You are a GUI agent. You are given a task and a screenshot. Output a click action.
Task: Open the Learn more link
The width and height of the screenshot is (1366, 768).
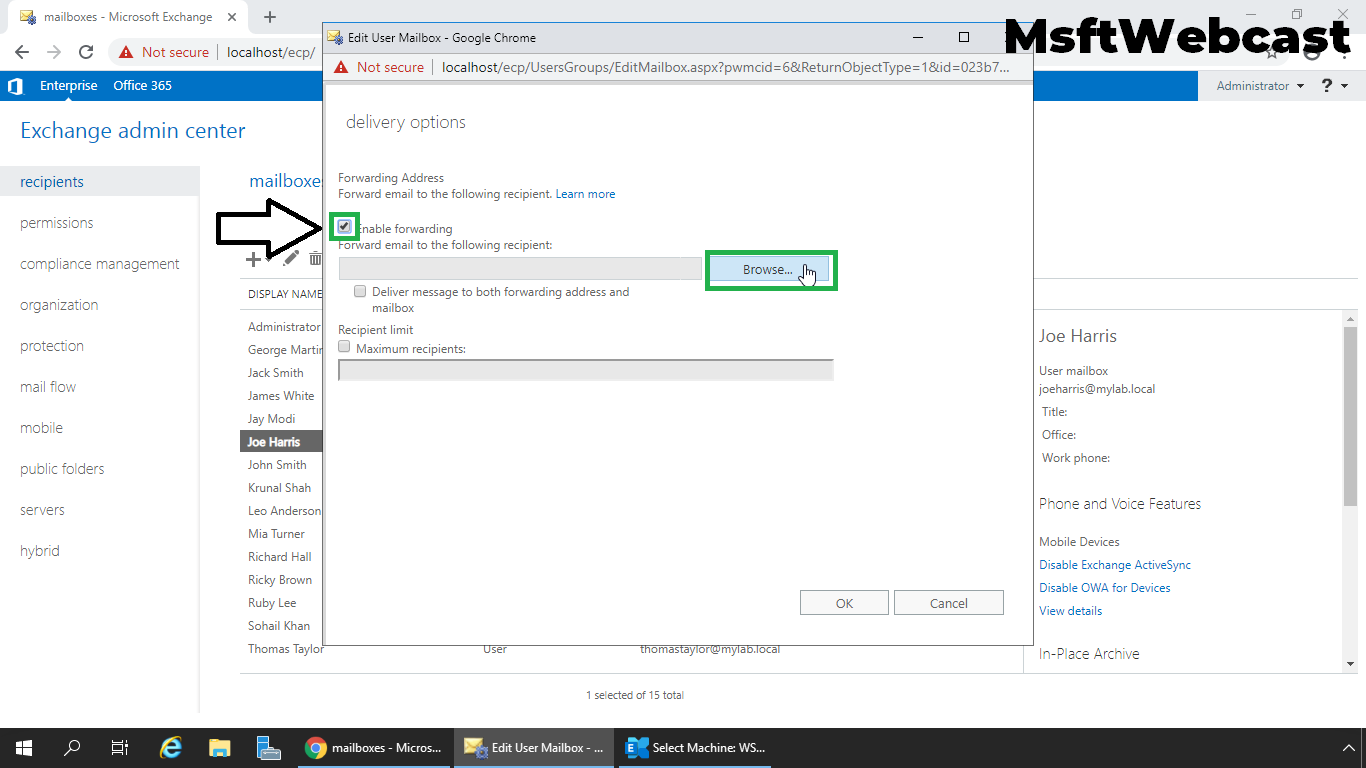tap(585, 194)
